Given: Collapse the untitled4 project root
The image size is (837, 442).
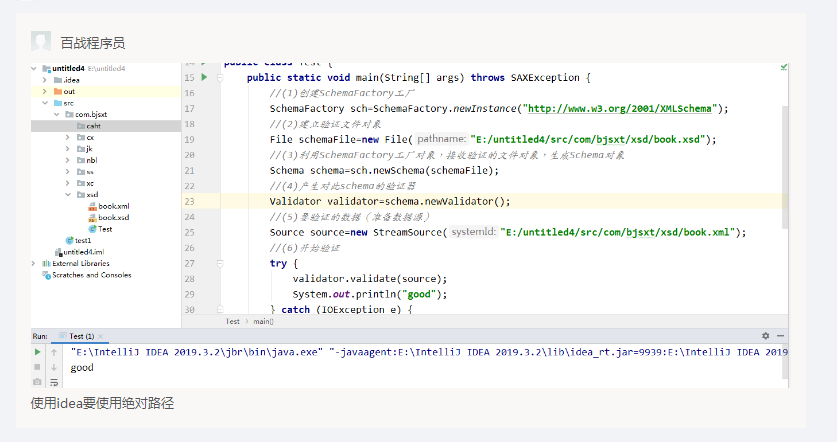Looking at the screenshot, I should 34,68.
